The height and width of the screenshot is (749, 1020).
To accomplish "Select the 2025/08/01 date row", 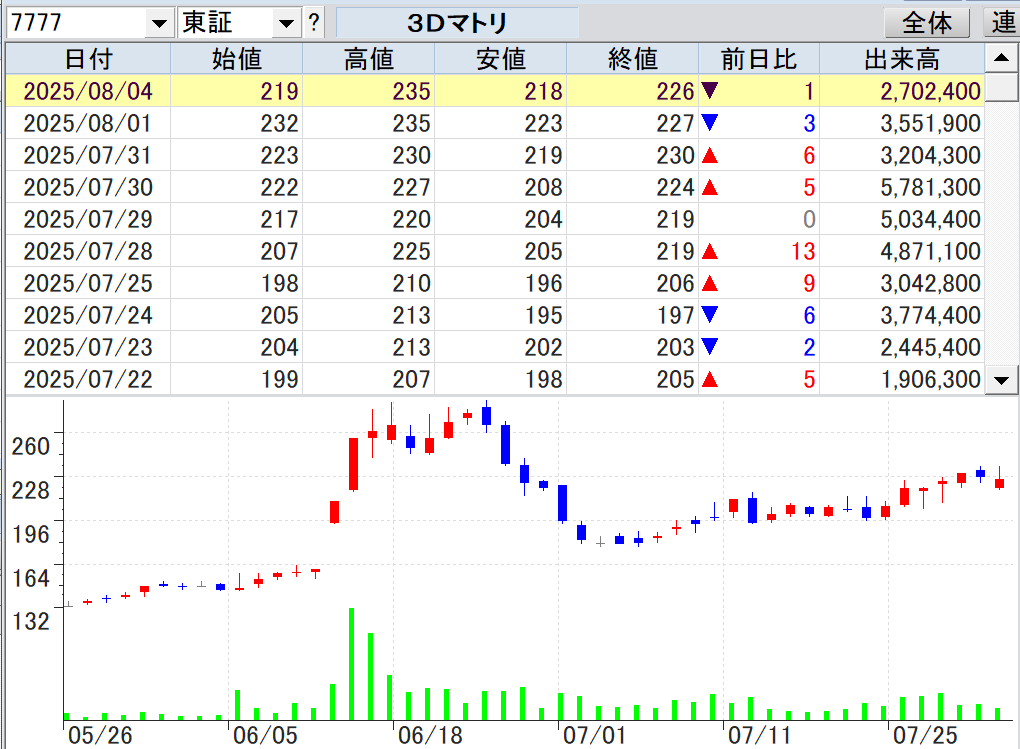I will [495, 123].
